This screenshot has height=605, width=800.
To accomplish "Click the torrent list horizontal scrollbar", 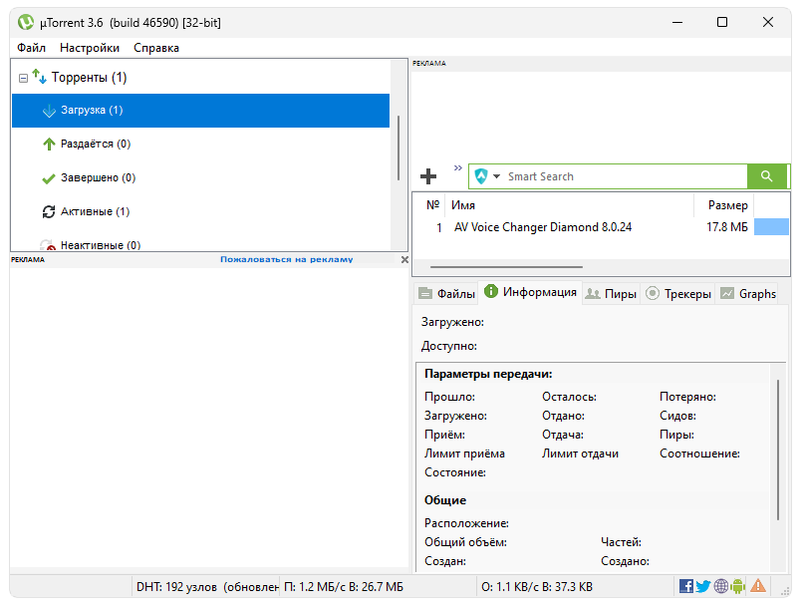I will coord(506,267).
